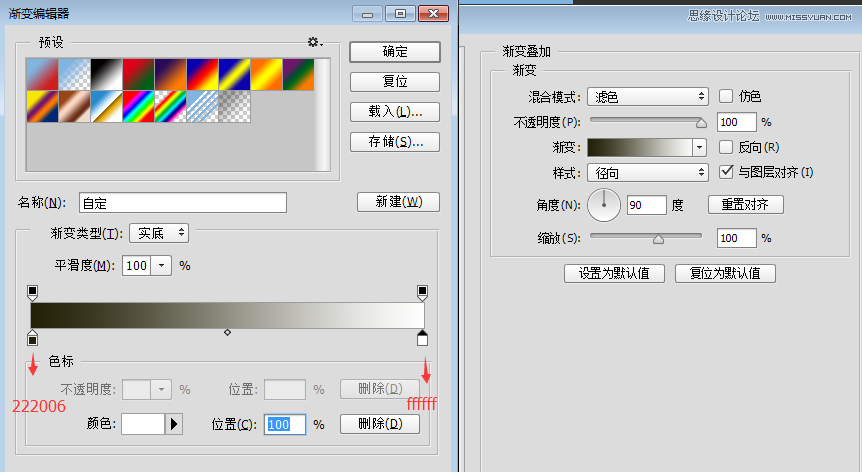Select the chrome gradient preset
This screenshot has height=472, width=862.
106,107
